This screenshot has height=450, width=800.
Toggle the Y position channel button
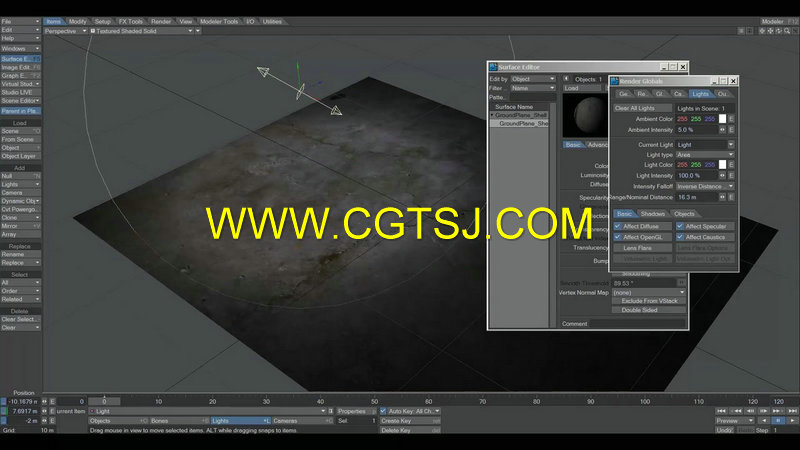4,411
